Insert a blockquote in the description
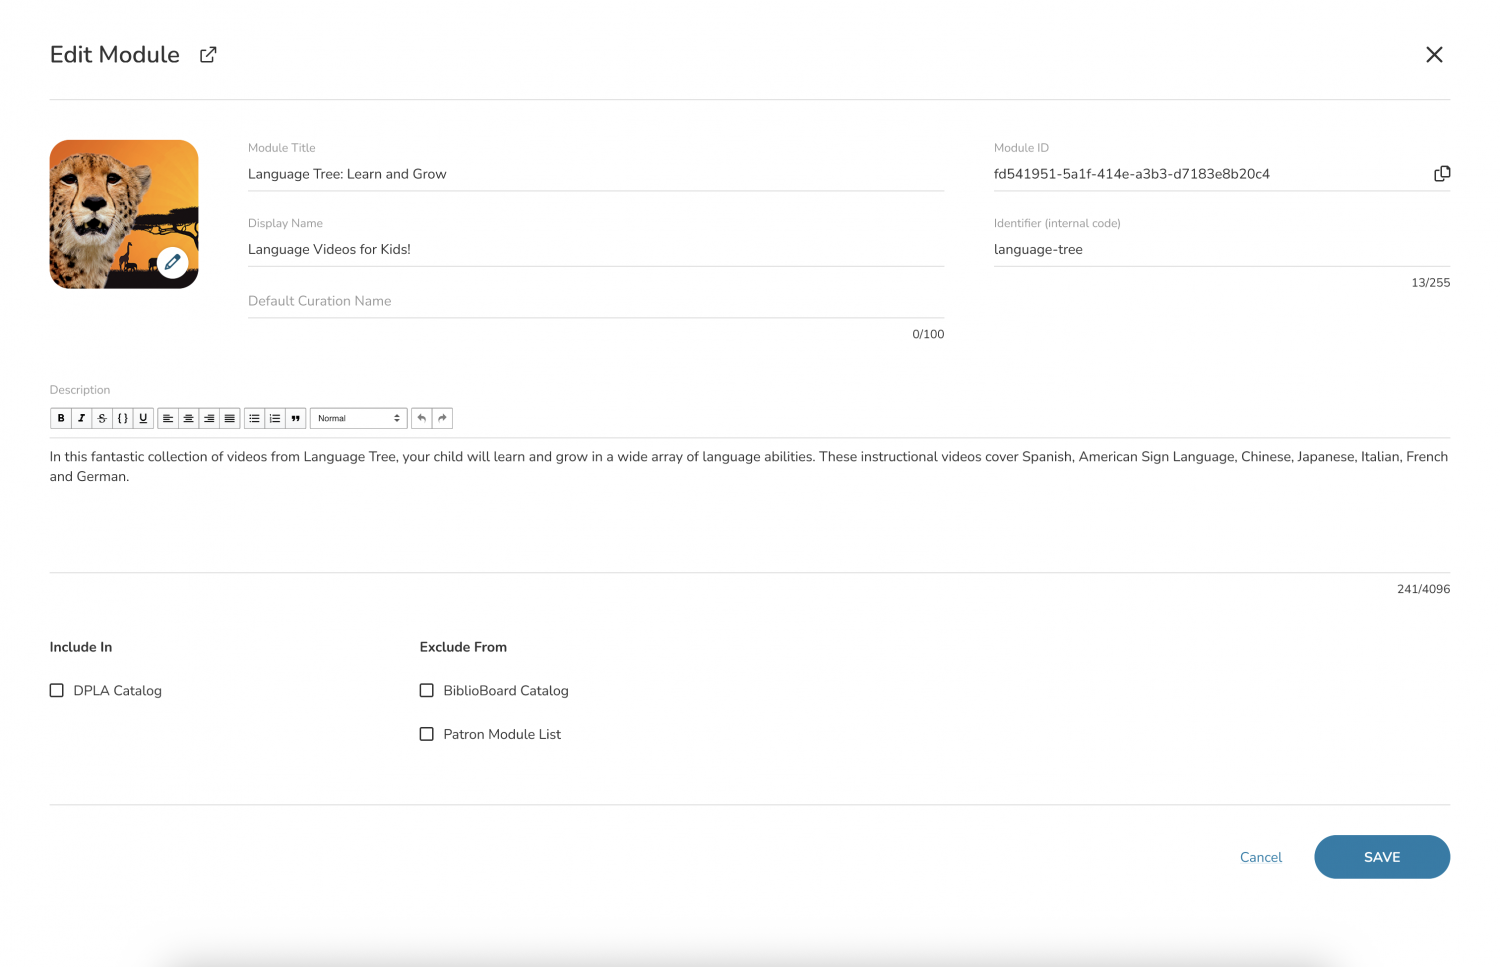 [x=296, y=418]
